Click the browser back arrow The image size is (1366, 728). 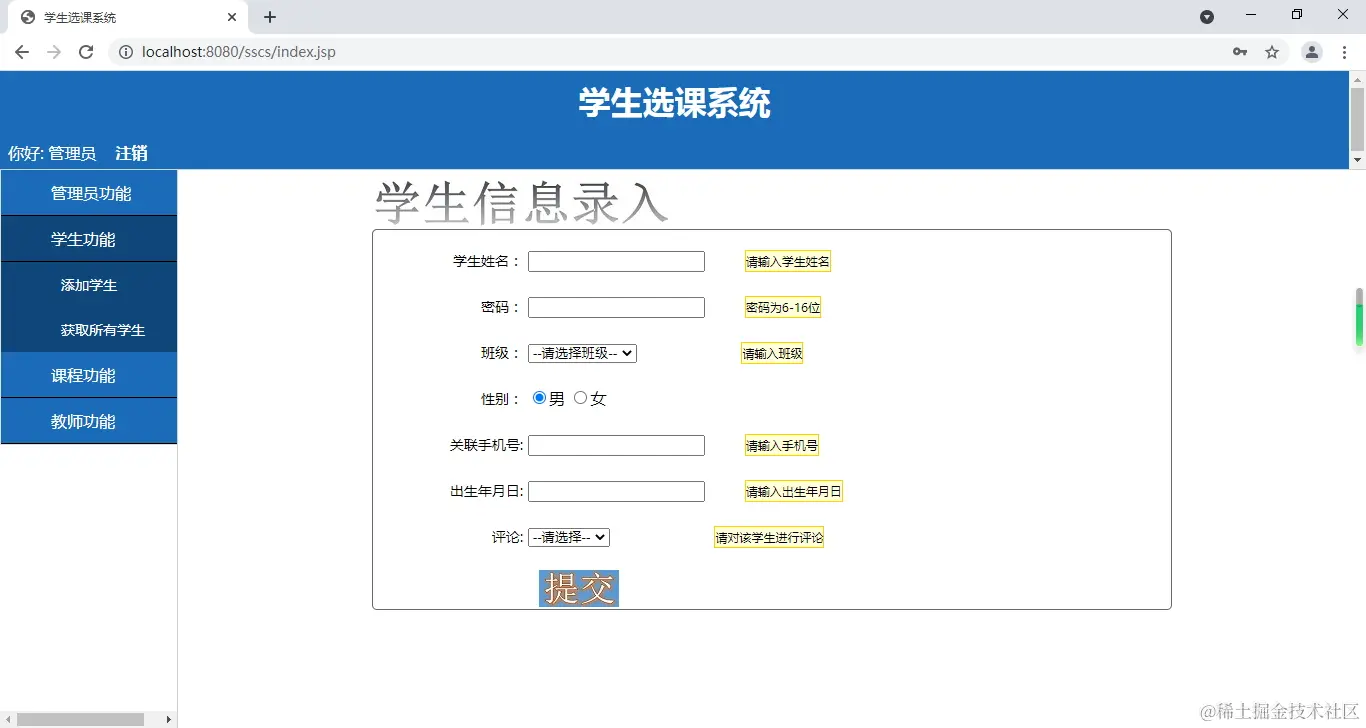[x=21, y=51]
